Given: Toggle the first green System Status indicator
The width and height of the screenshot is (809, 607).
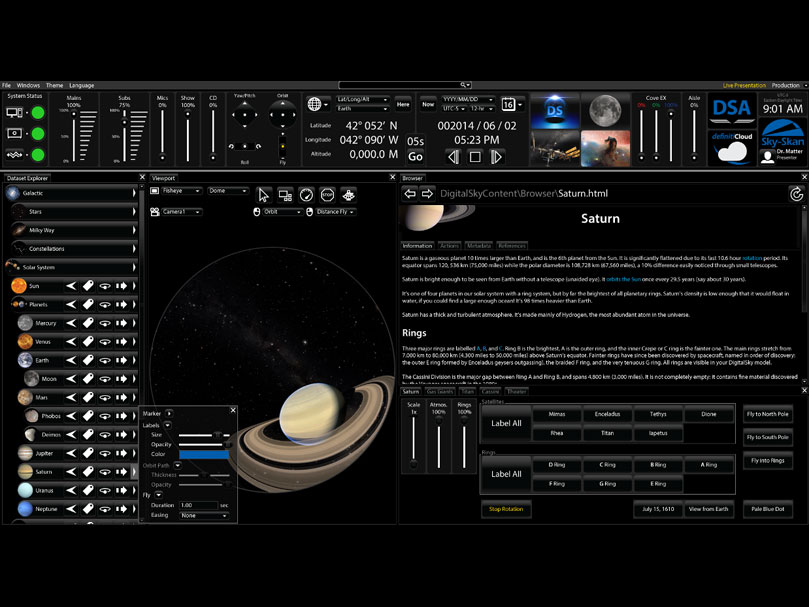Looking at the screenshot, I should click(38, 112).
